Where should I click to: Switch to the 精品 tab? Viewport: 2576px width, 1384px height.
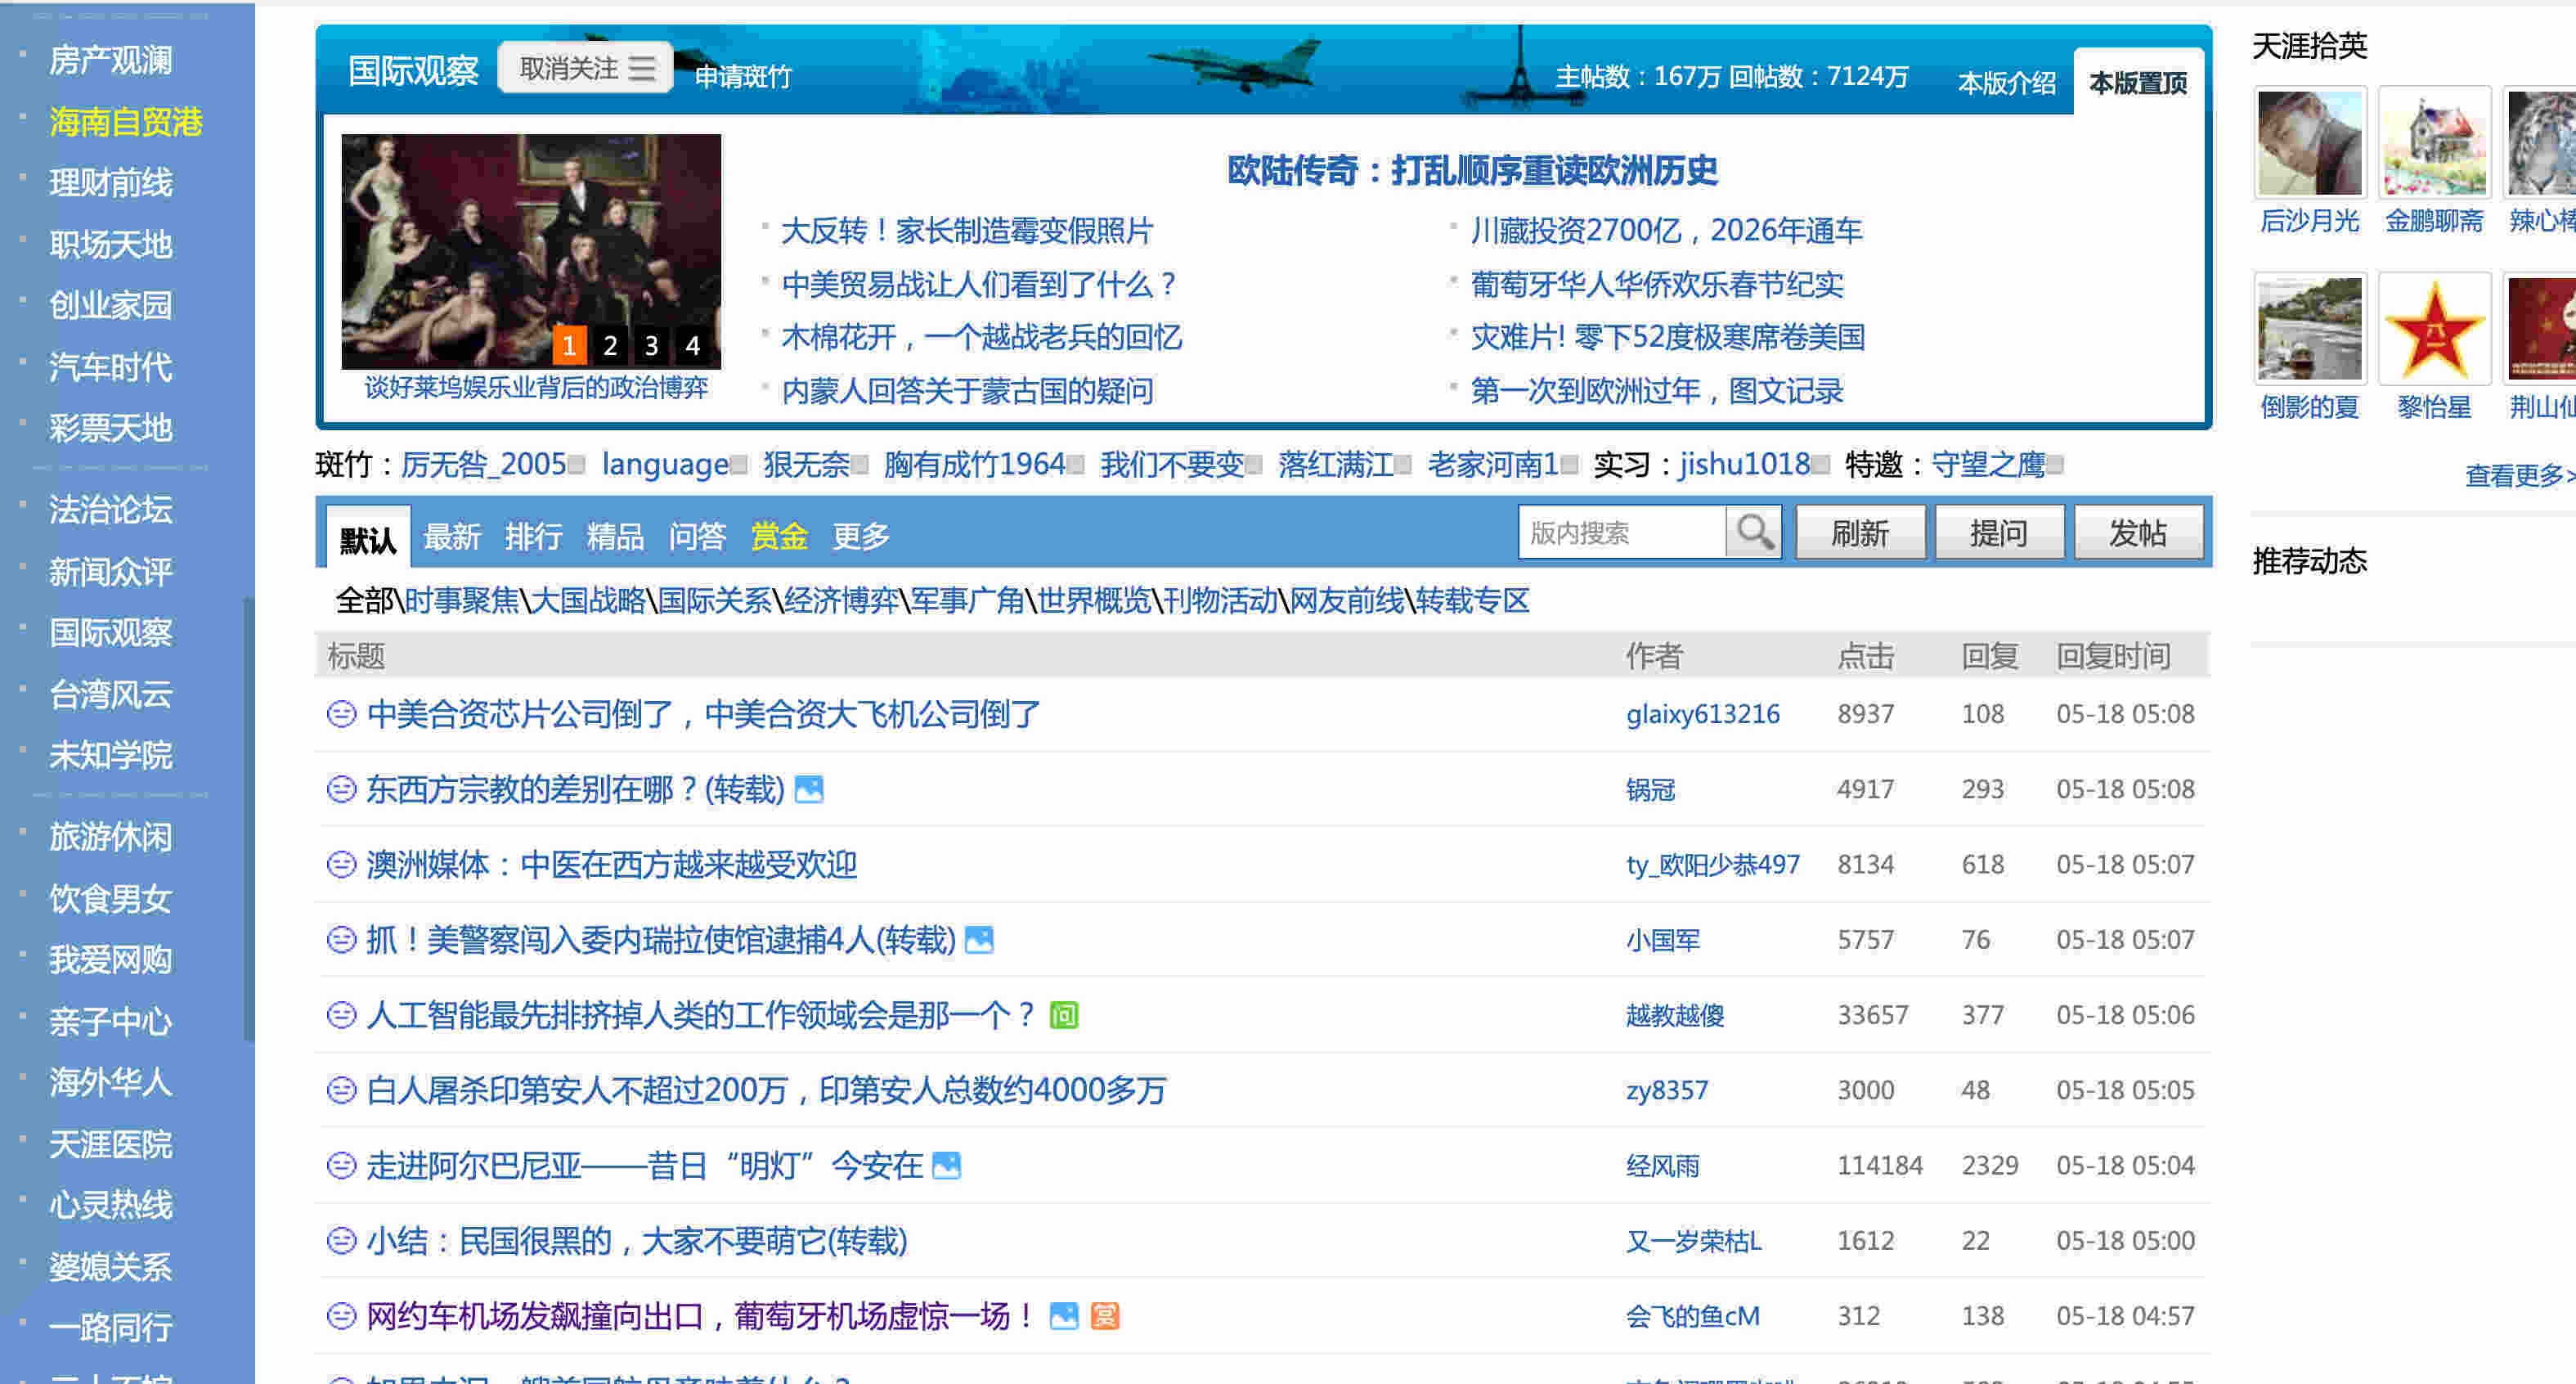(x=615, y=537)
